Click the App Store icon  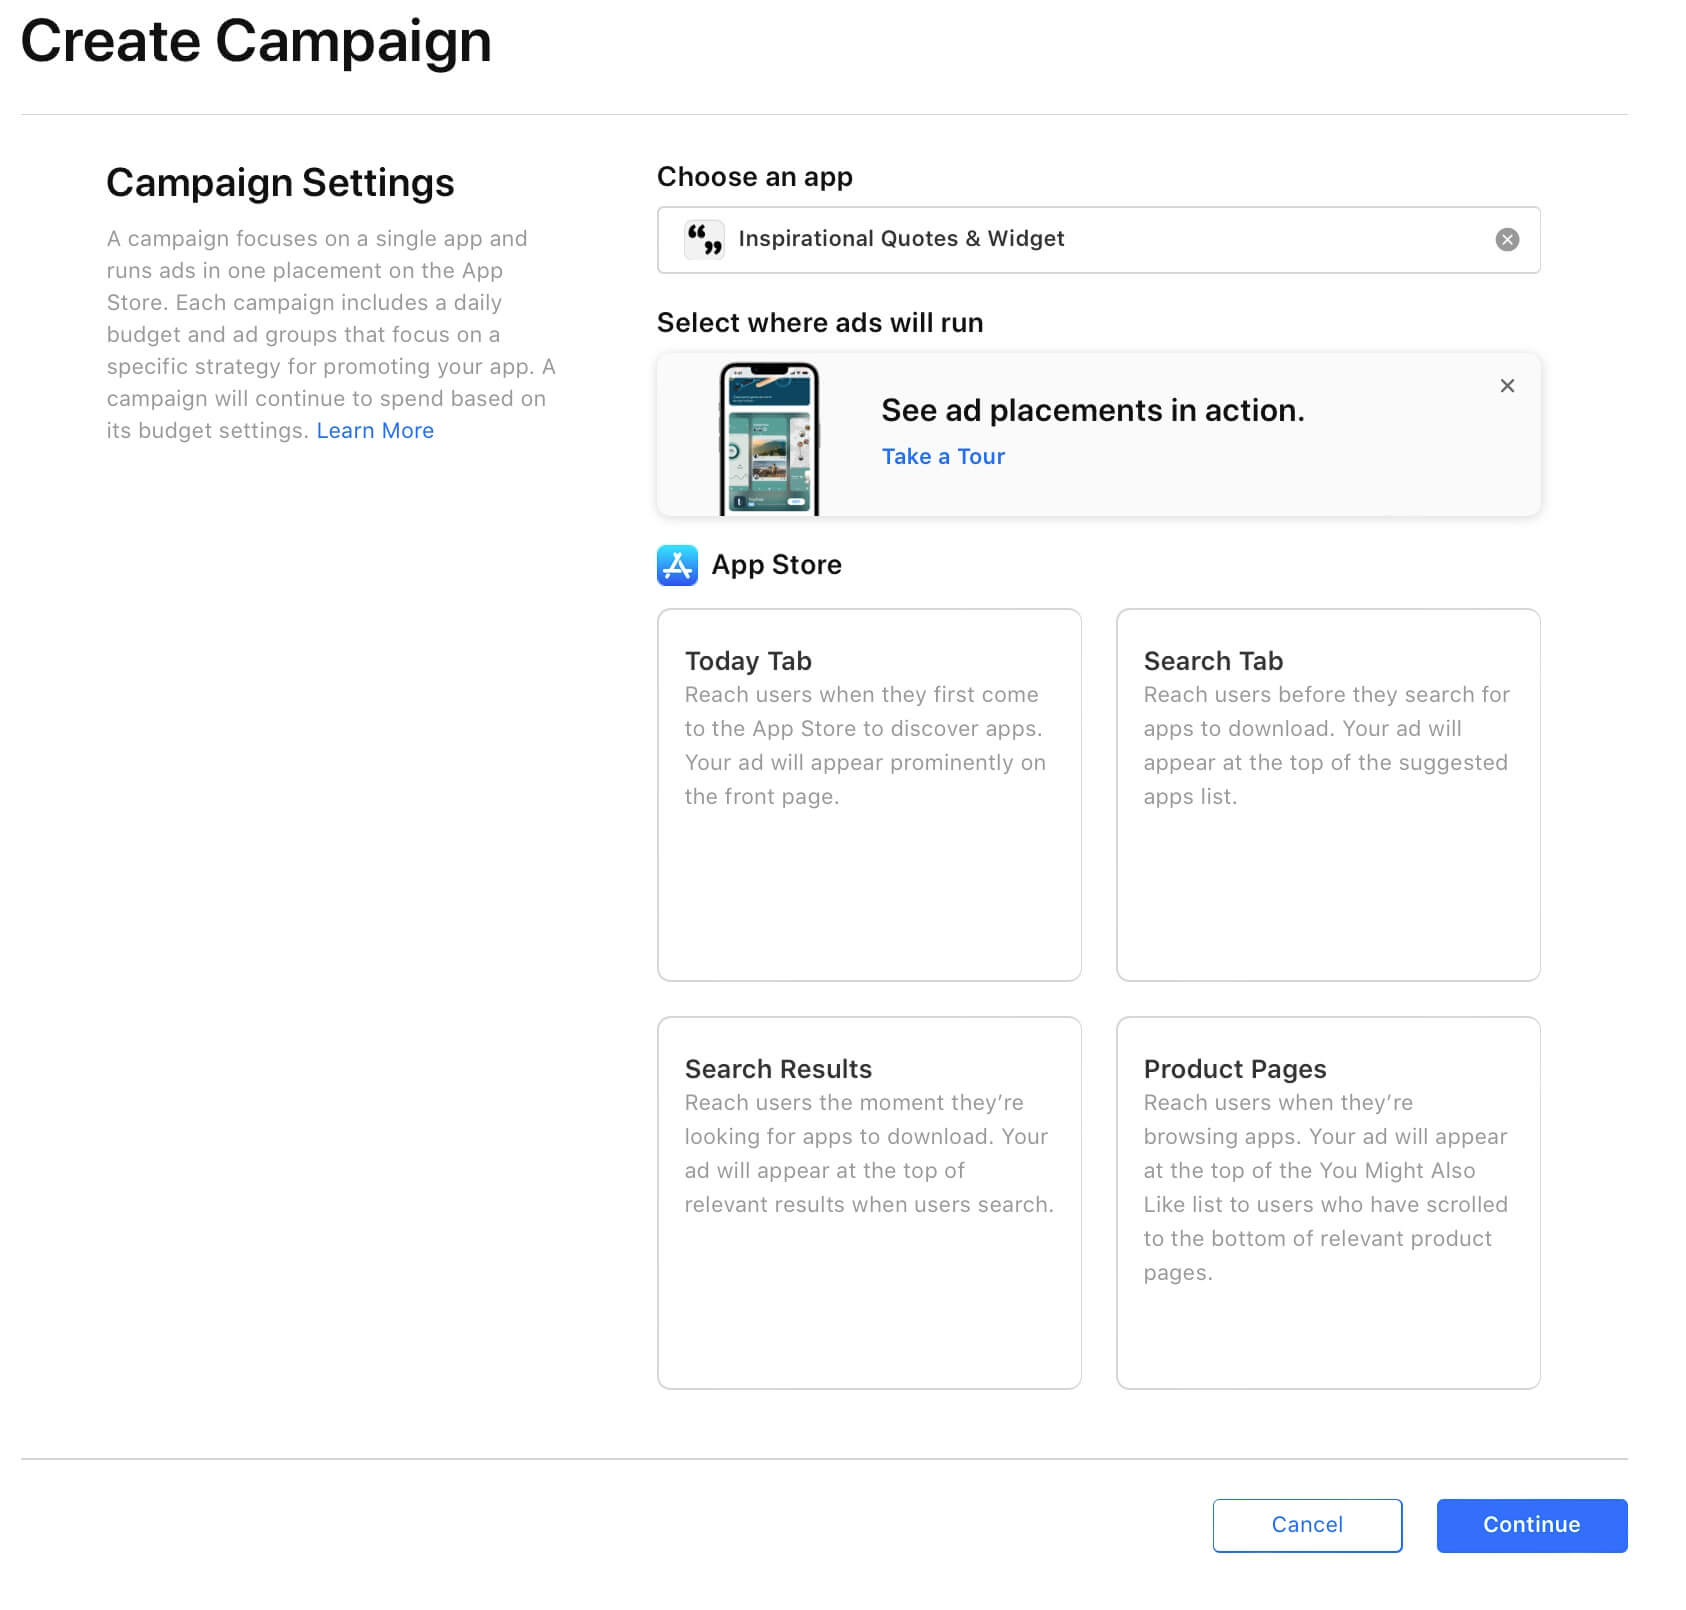pyautogui.click(x=677, y=566)
